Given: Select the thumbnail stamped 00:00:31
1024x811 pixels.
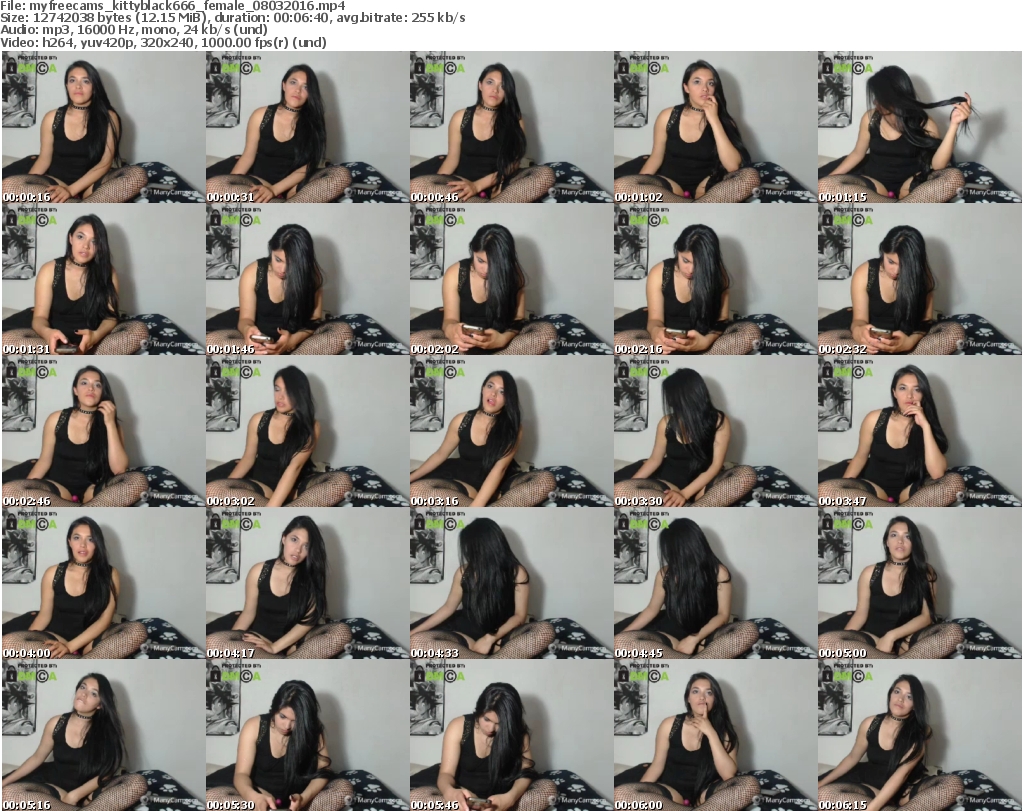Looking at the screenshot, I should click(x=308, y=127).
